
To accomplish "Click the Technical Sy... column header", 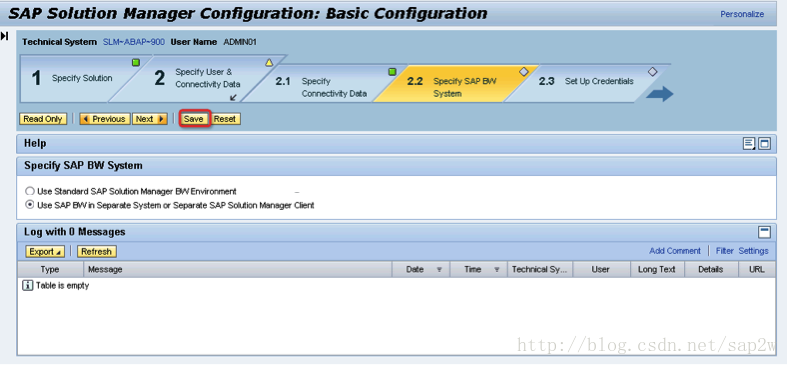I will (540, 269).
